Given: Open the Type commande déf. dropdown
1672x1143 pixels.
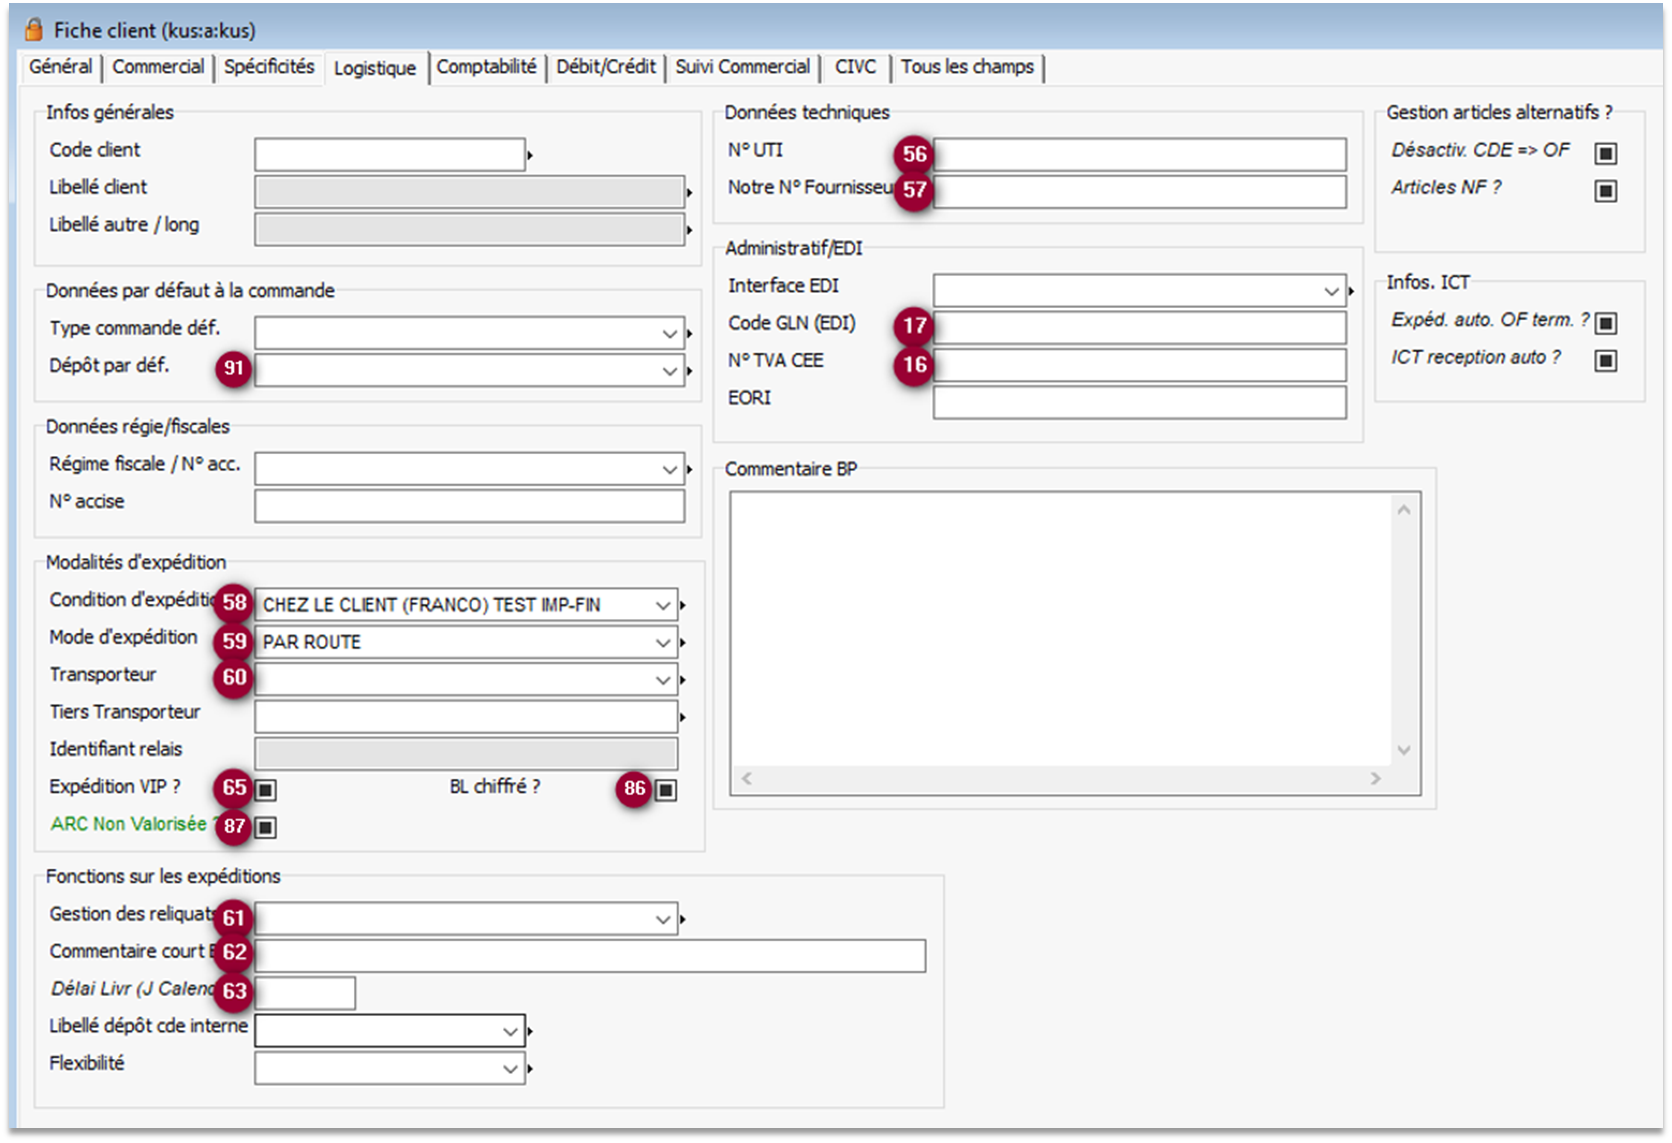Looking at the screenshot, I should pyautogui.click(x=669, y=333).
